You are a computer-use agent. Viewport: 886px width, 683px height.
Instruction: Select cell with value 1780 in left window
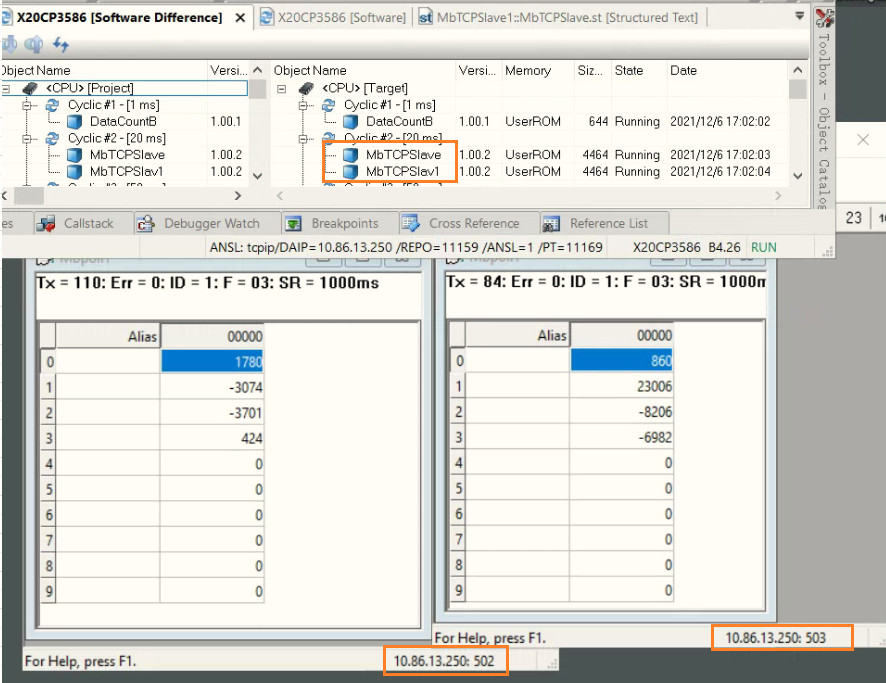212,362
